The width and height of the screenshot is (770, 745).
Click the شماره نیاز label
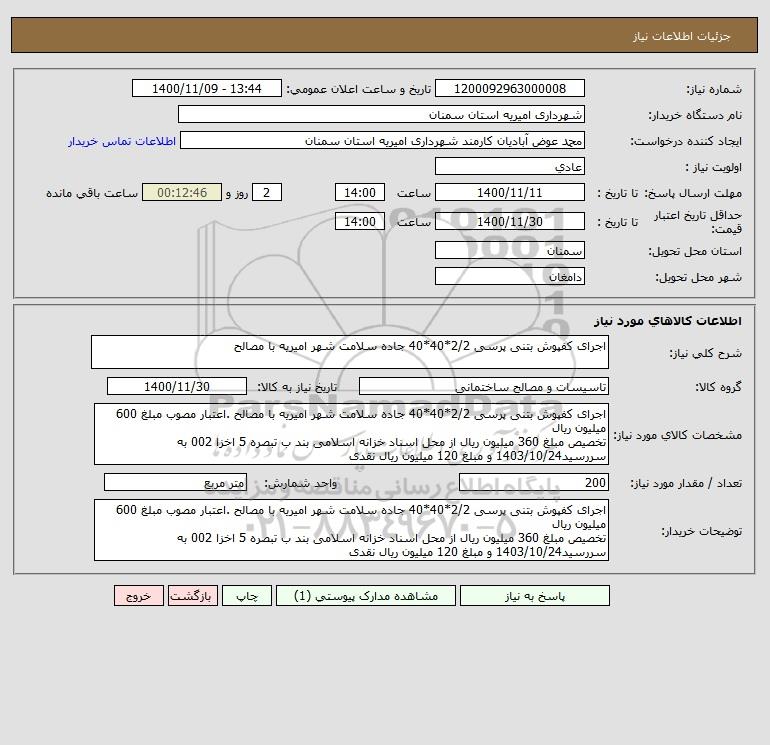pos(714,89)
